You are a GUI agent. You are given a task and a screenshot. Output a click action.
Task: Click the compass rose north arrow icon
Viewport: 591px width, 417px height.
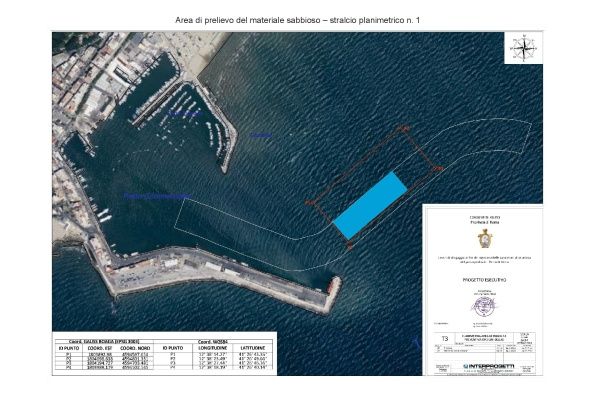coord(524,48)
